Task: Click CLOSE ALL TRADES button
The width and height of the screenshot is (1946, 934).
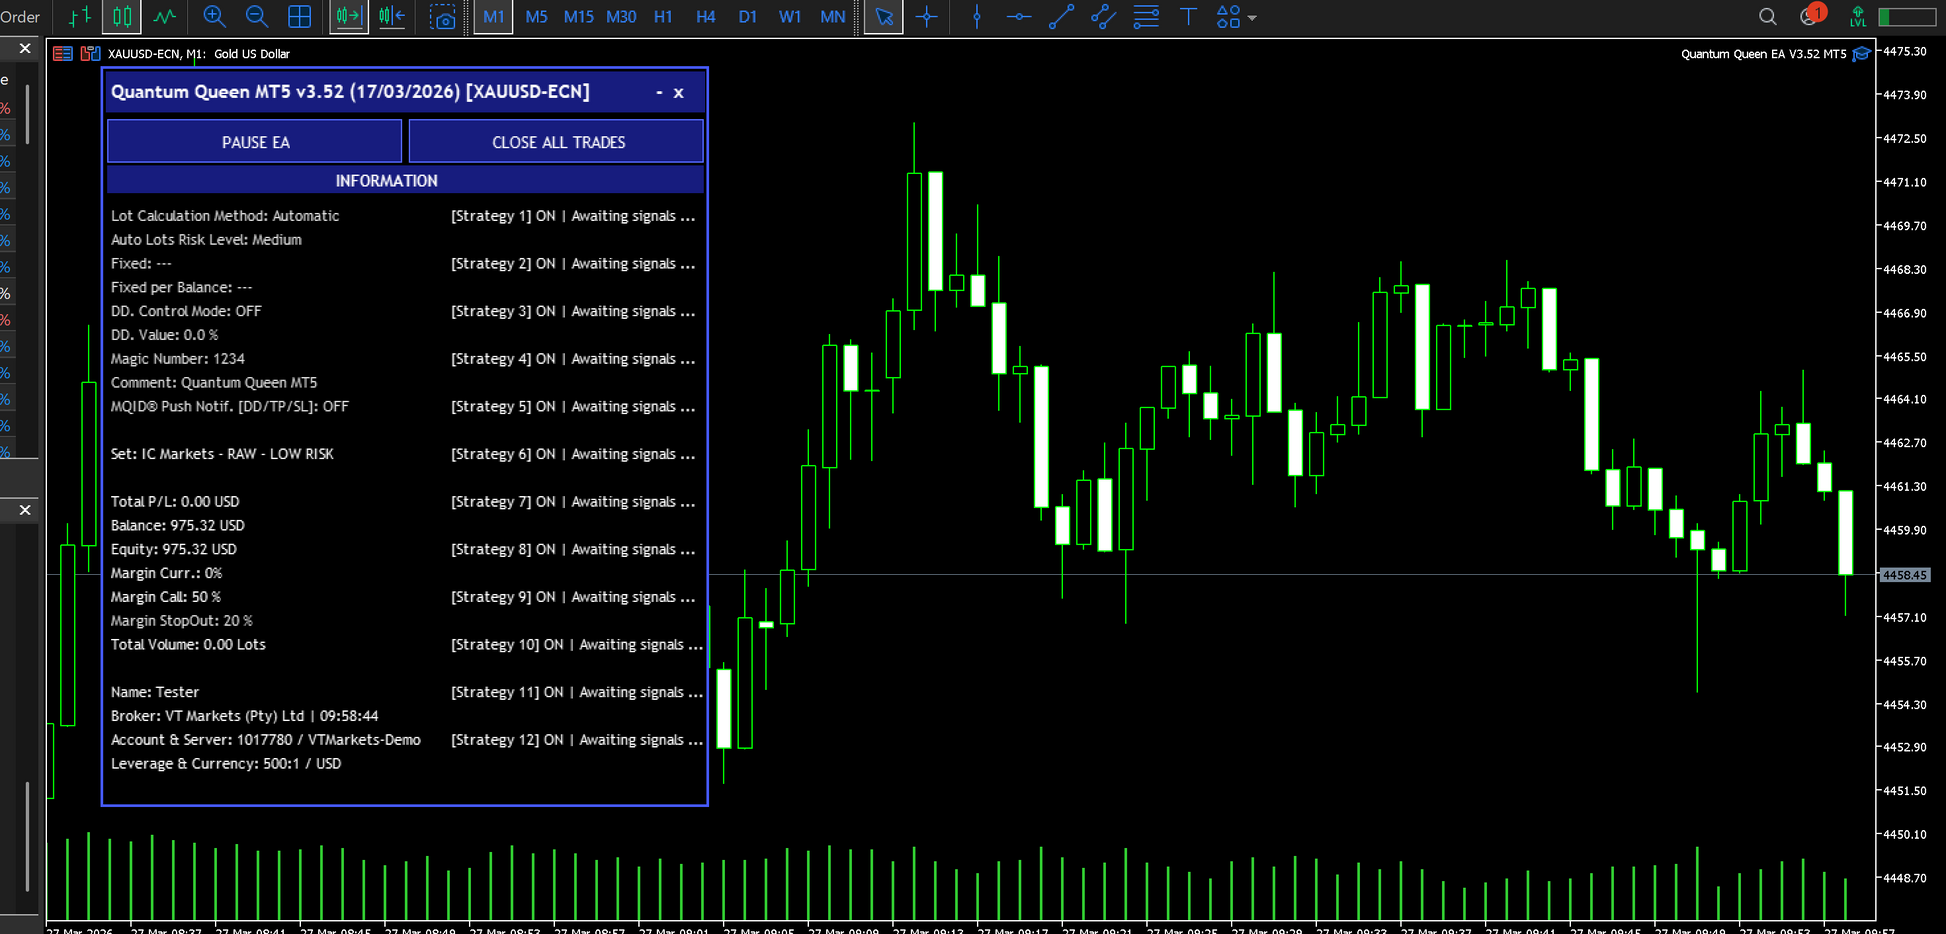Action: (557, 142)
